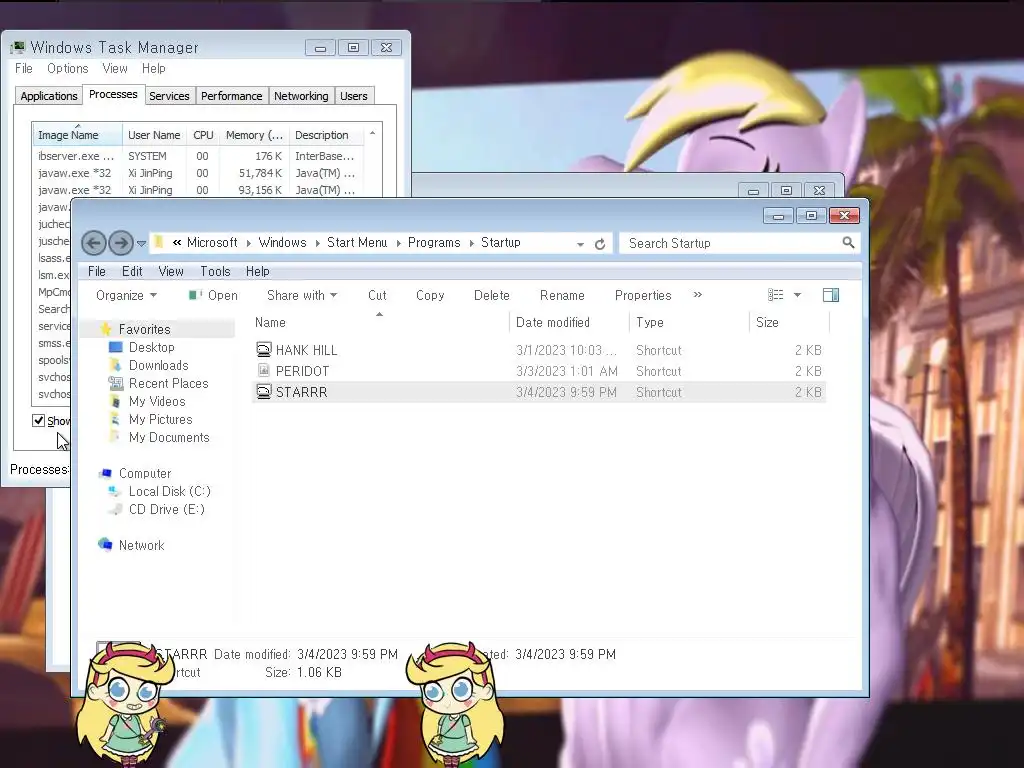Click the search magnifier icon
Image resolution: width=1024 pixels, height=768 pixels.
pyautogui.click(x=848, y=243)
